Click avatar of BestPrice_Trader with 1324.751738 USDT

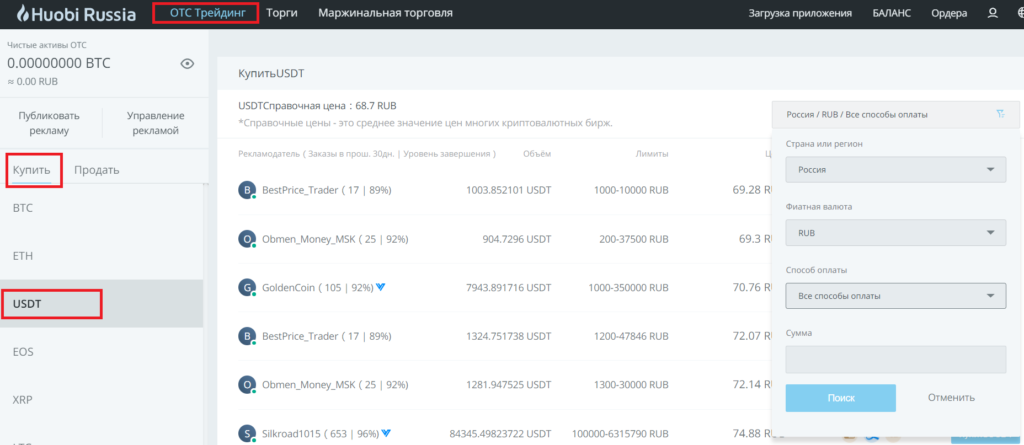[247, 337]
